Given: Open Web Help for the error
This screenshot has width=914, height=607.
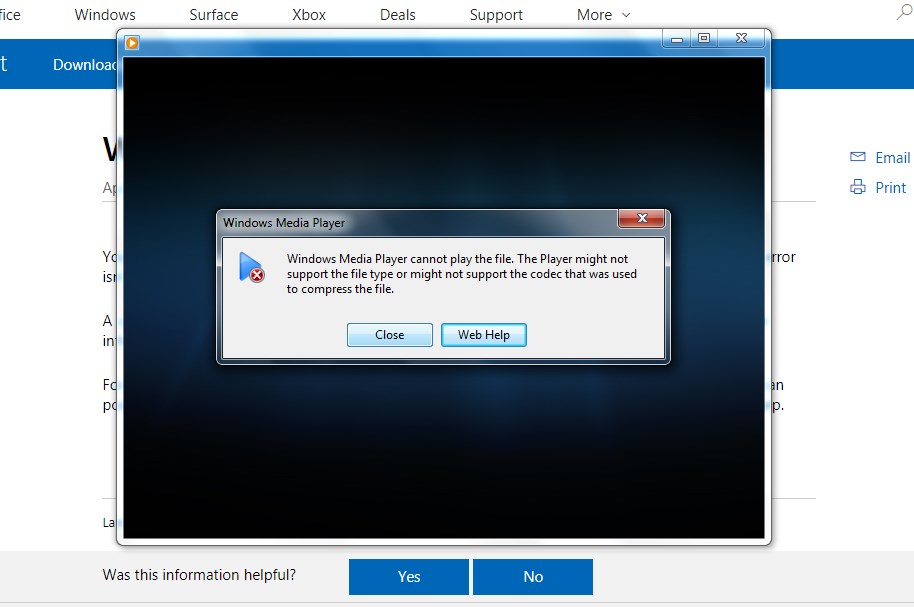Looking at the screenshot, I should coord(483,335).
